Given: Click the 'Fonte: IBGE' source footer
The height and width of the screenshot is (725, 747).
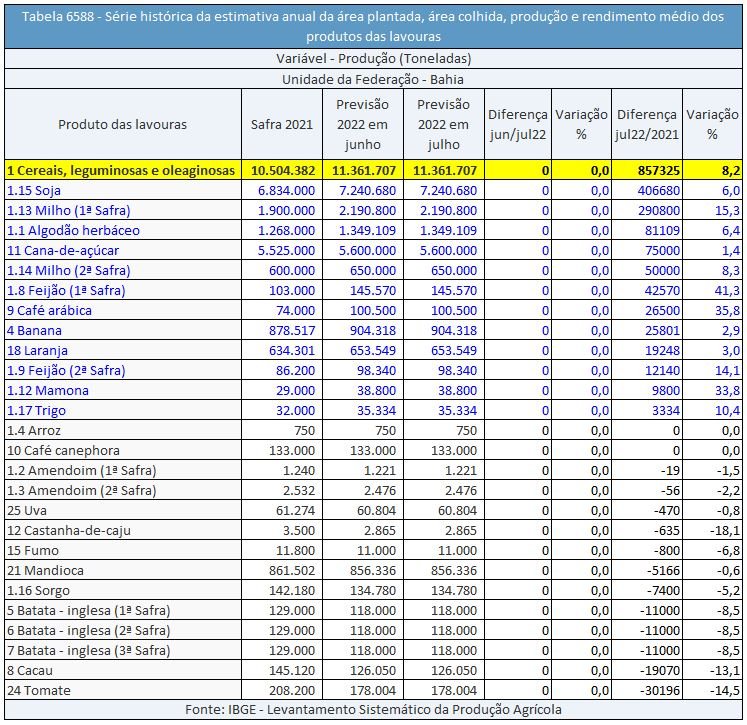Looking at the screenshot, I should coord(374,710).
